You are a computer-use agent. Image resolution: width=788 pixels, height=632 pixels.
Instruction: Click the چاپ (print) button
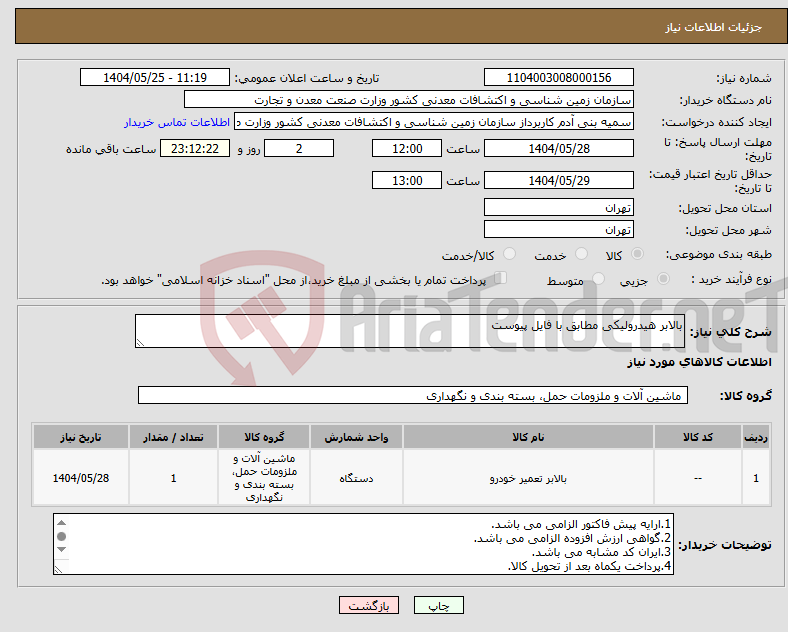(x=438, y=605)
